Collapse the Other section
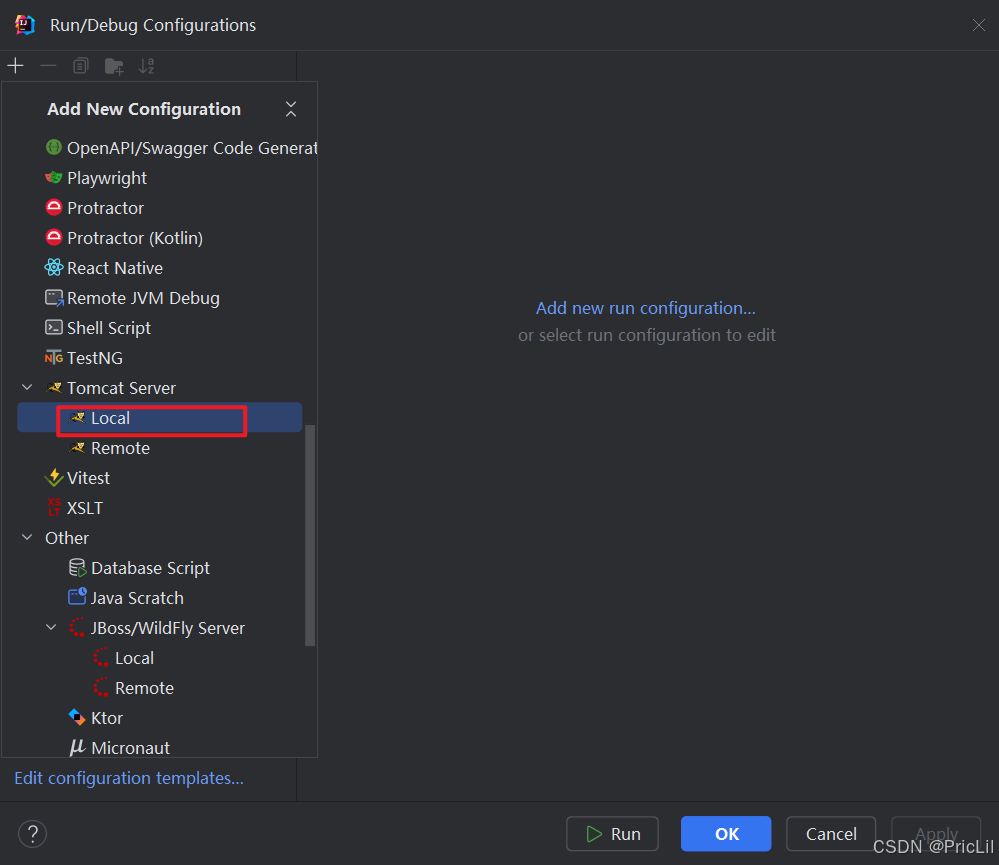This screenshot has height=865, width=999. pos(26,538)
